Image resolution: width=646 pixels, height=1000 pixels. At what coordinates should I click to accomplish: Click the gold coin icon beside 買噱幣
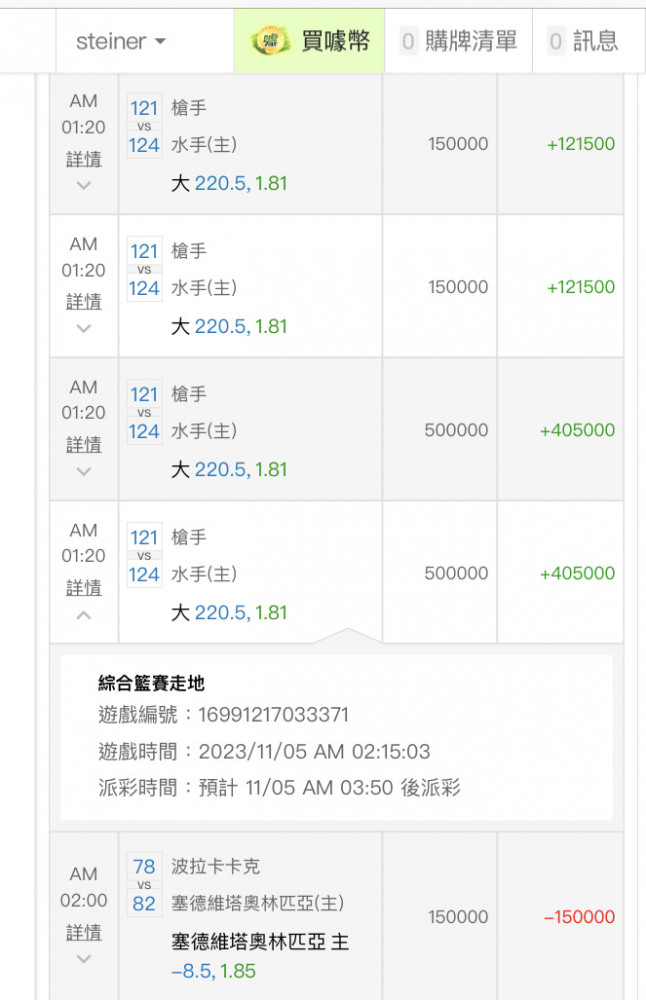270,41
